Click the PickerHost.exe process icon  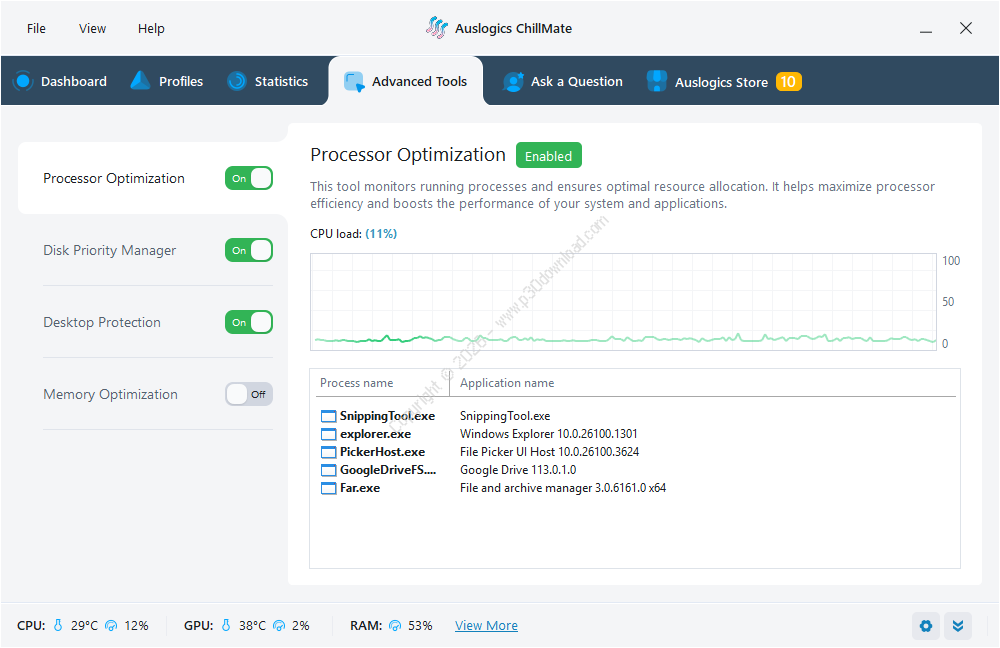coord(328,452)
